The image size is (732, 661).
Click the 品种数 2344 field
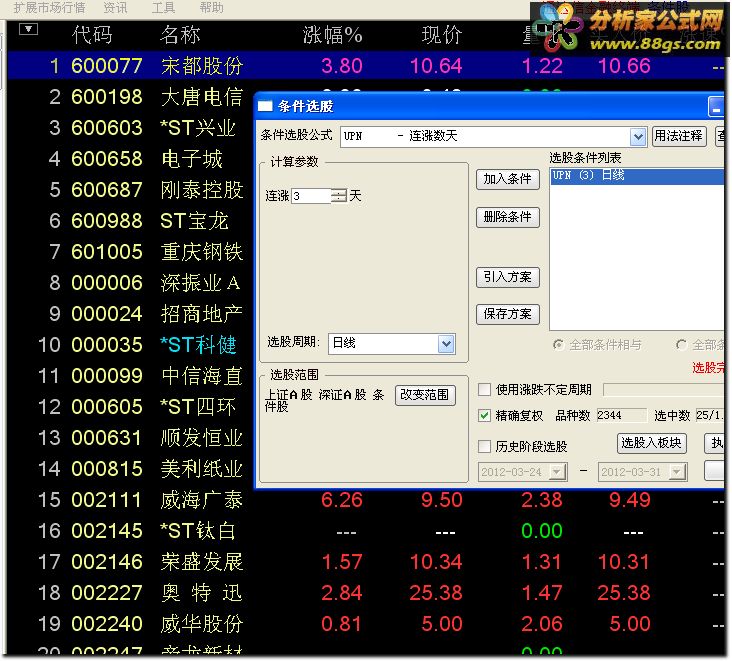click(x=621, y=415)
